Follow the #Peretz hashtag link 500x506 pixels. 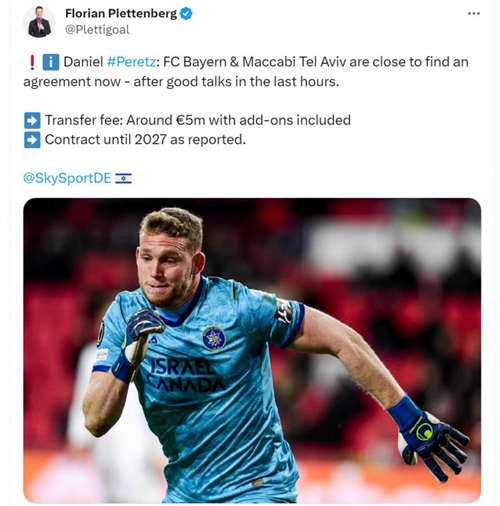pos(131,62)
